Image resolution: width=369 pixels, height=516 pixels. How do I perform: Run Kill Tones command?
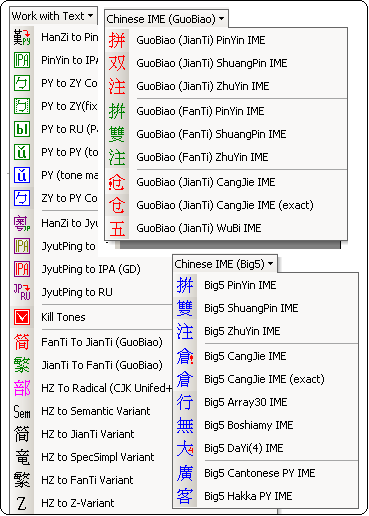[63, 317]
